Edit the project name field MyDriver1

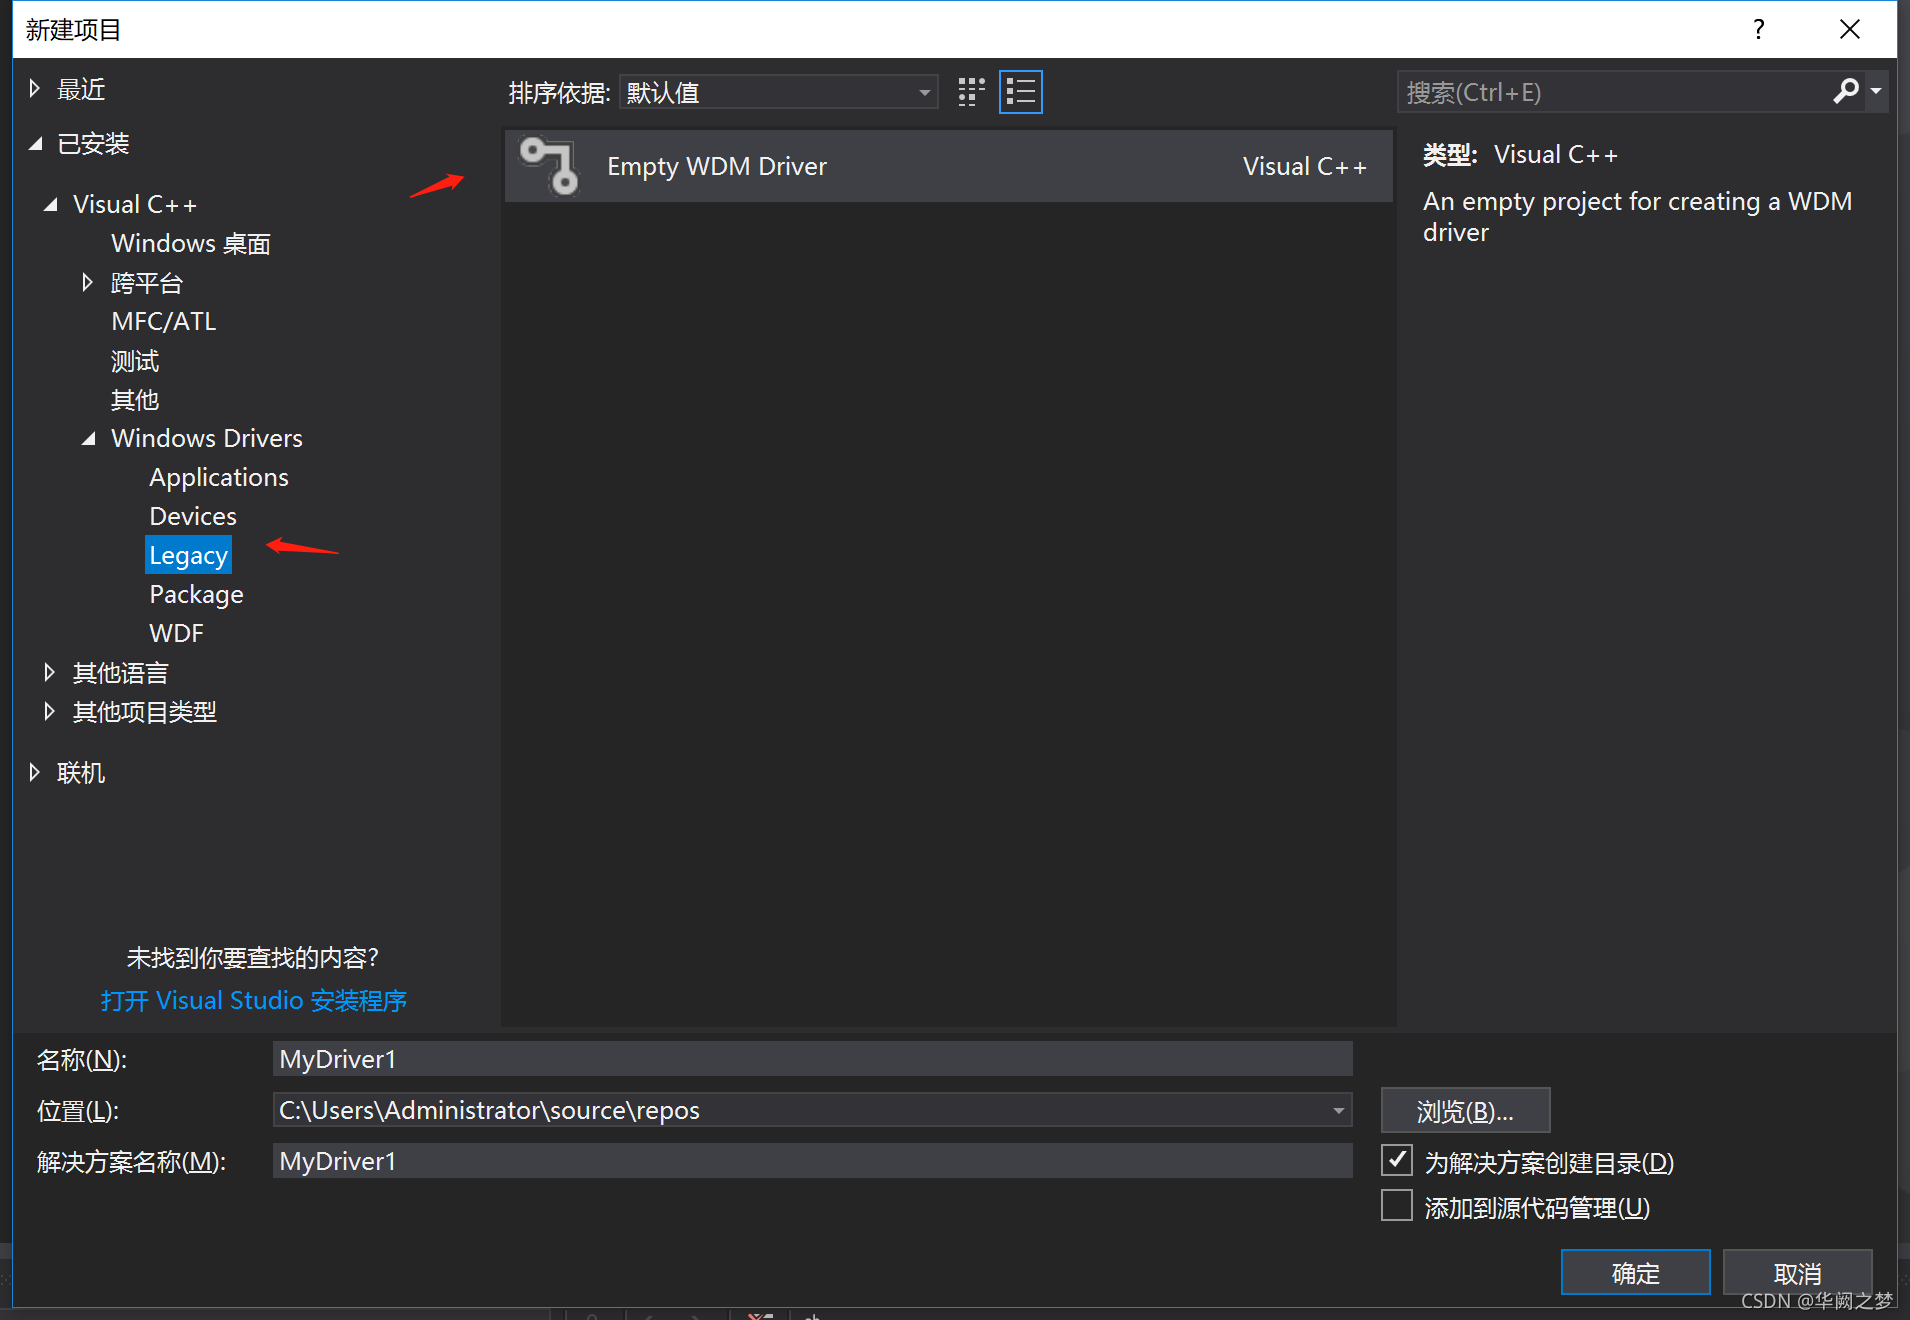812,1059
